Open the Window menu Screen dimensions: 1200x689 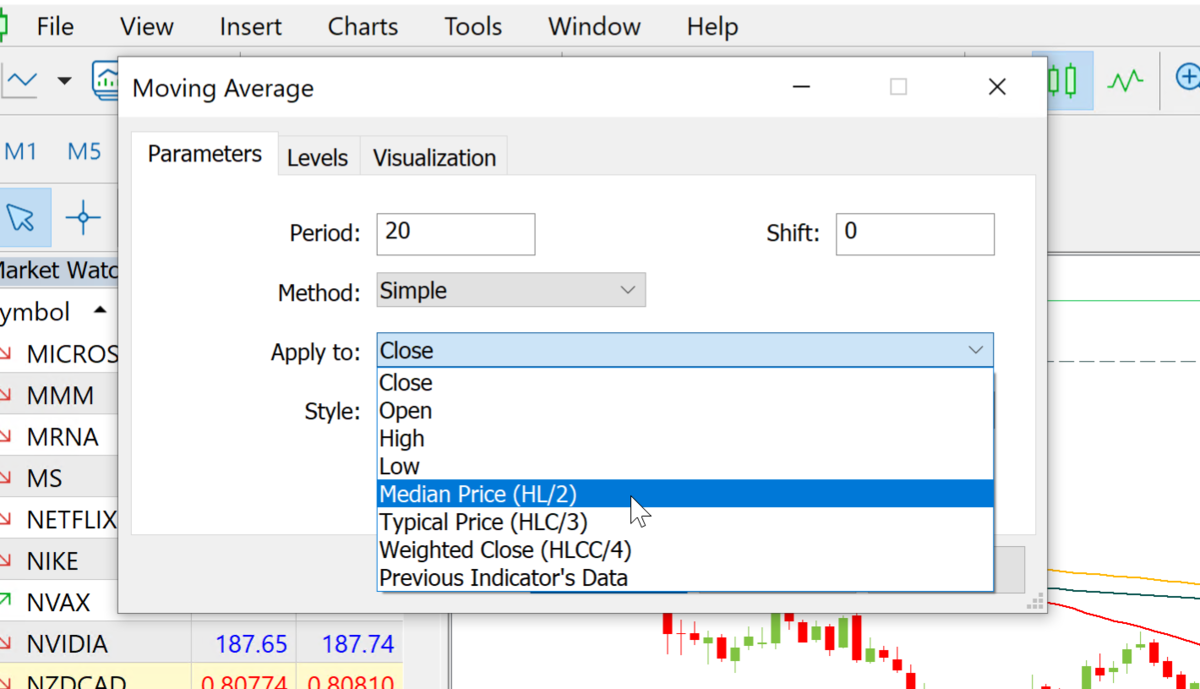pos(594,27)
